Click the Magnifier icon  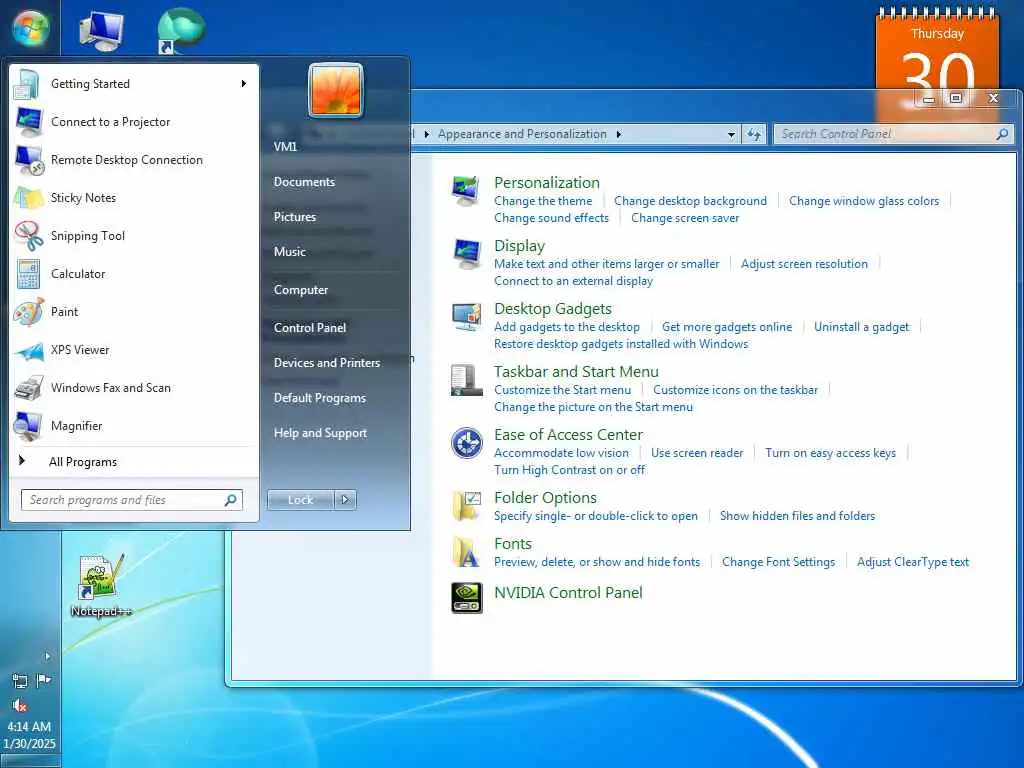pyautogui.click(x=28, y=426)
